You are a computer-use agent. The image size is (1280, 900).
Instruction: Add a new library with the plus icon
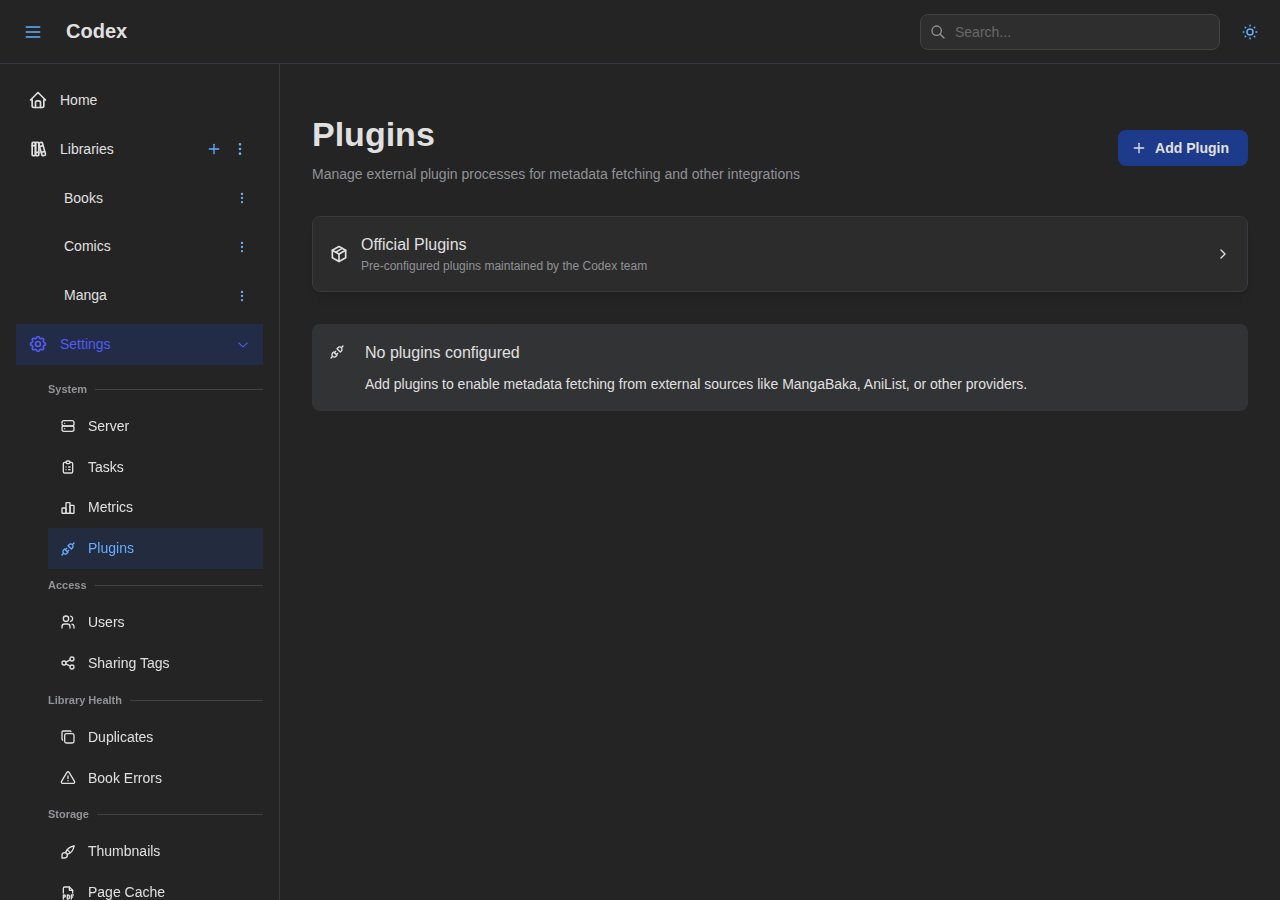click(214, 149)
